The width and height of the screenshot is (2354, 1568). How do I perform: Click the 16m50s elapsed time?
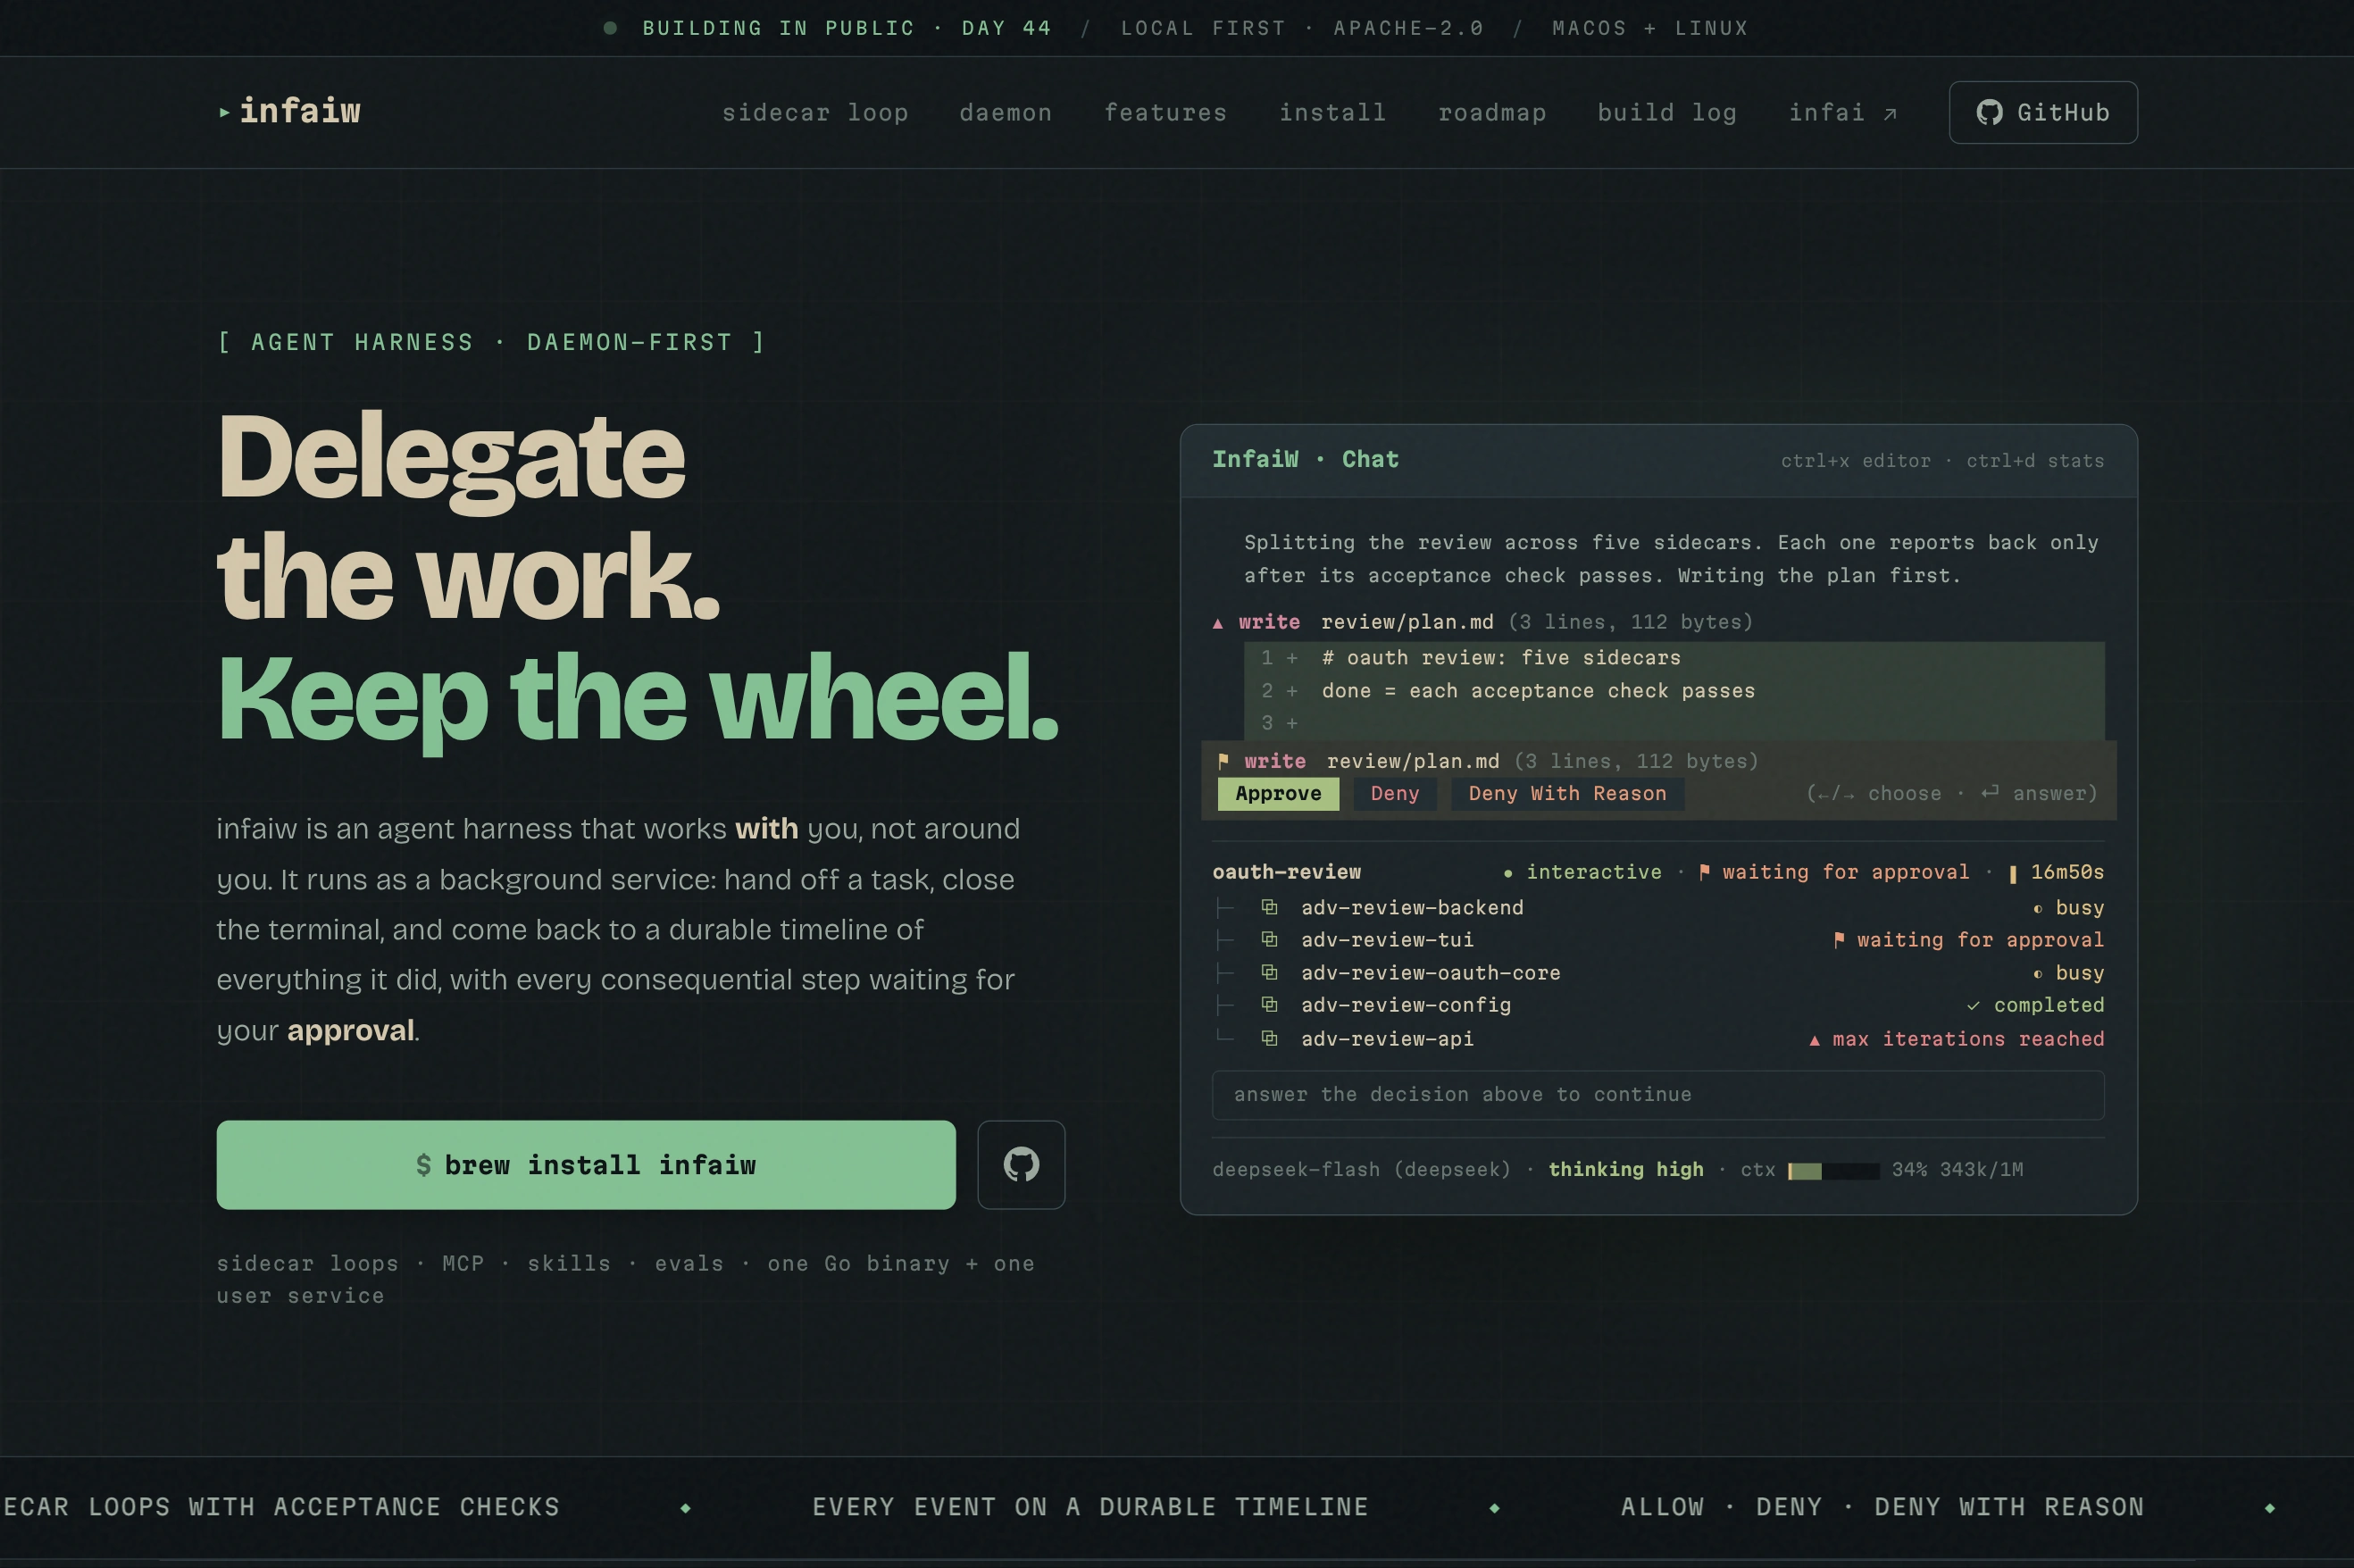coord(2067,872)
